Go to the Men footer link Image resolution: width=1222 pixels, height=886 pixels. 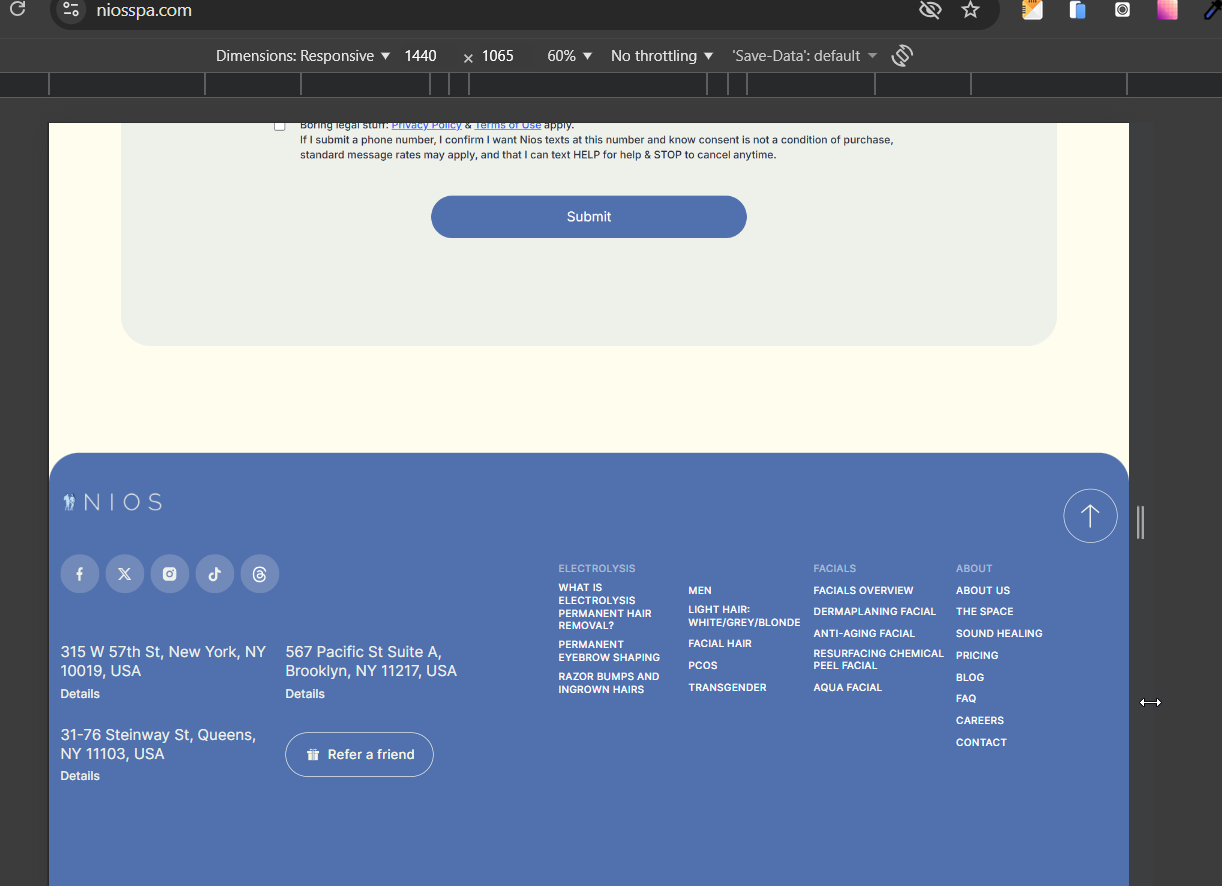700,591
